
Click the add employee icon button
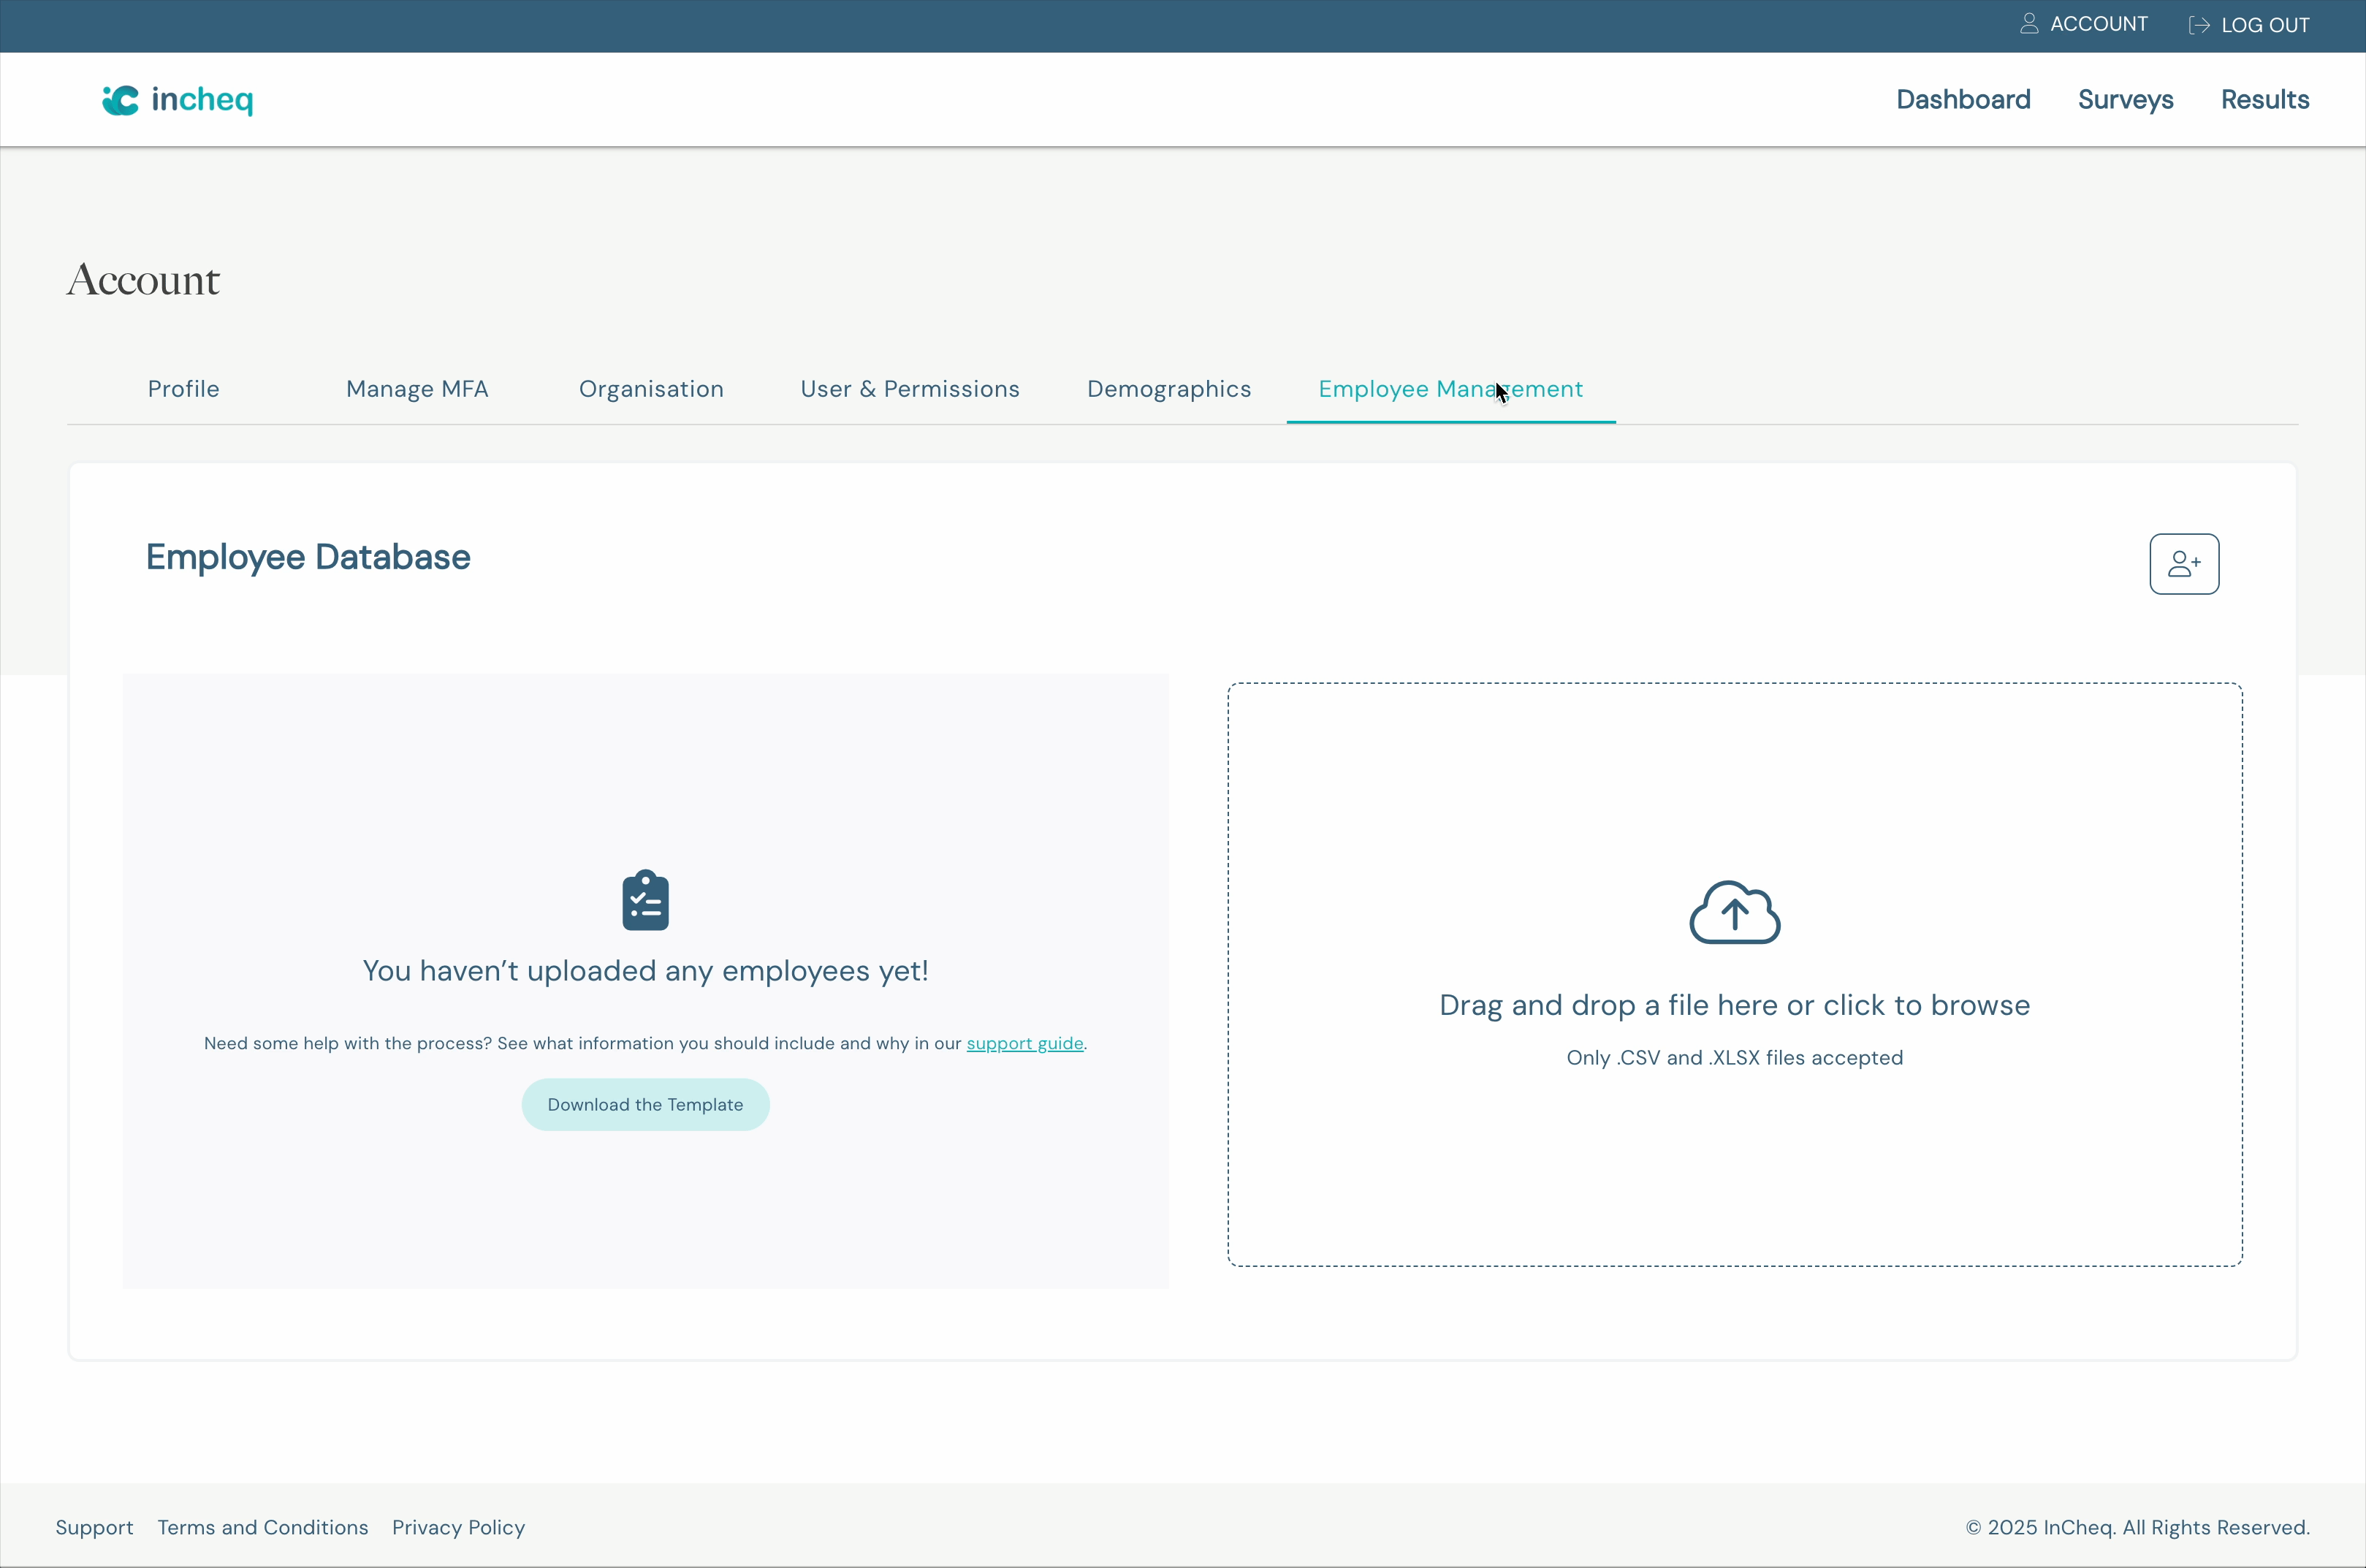2184,564
